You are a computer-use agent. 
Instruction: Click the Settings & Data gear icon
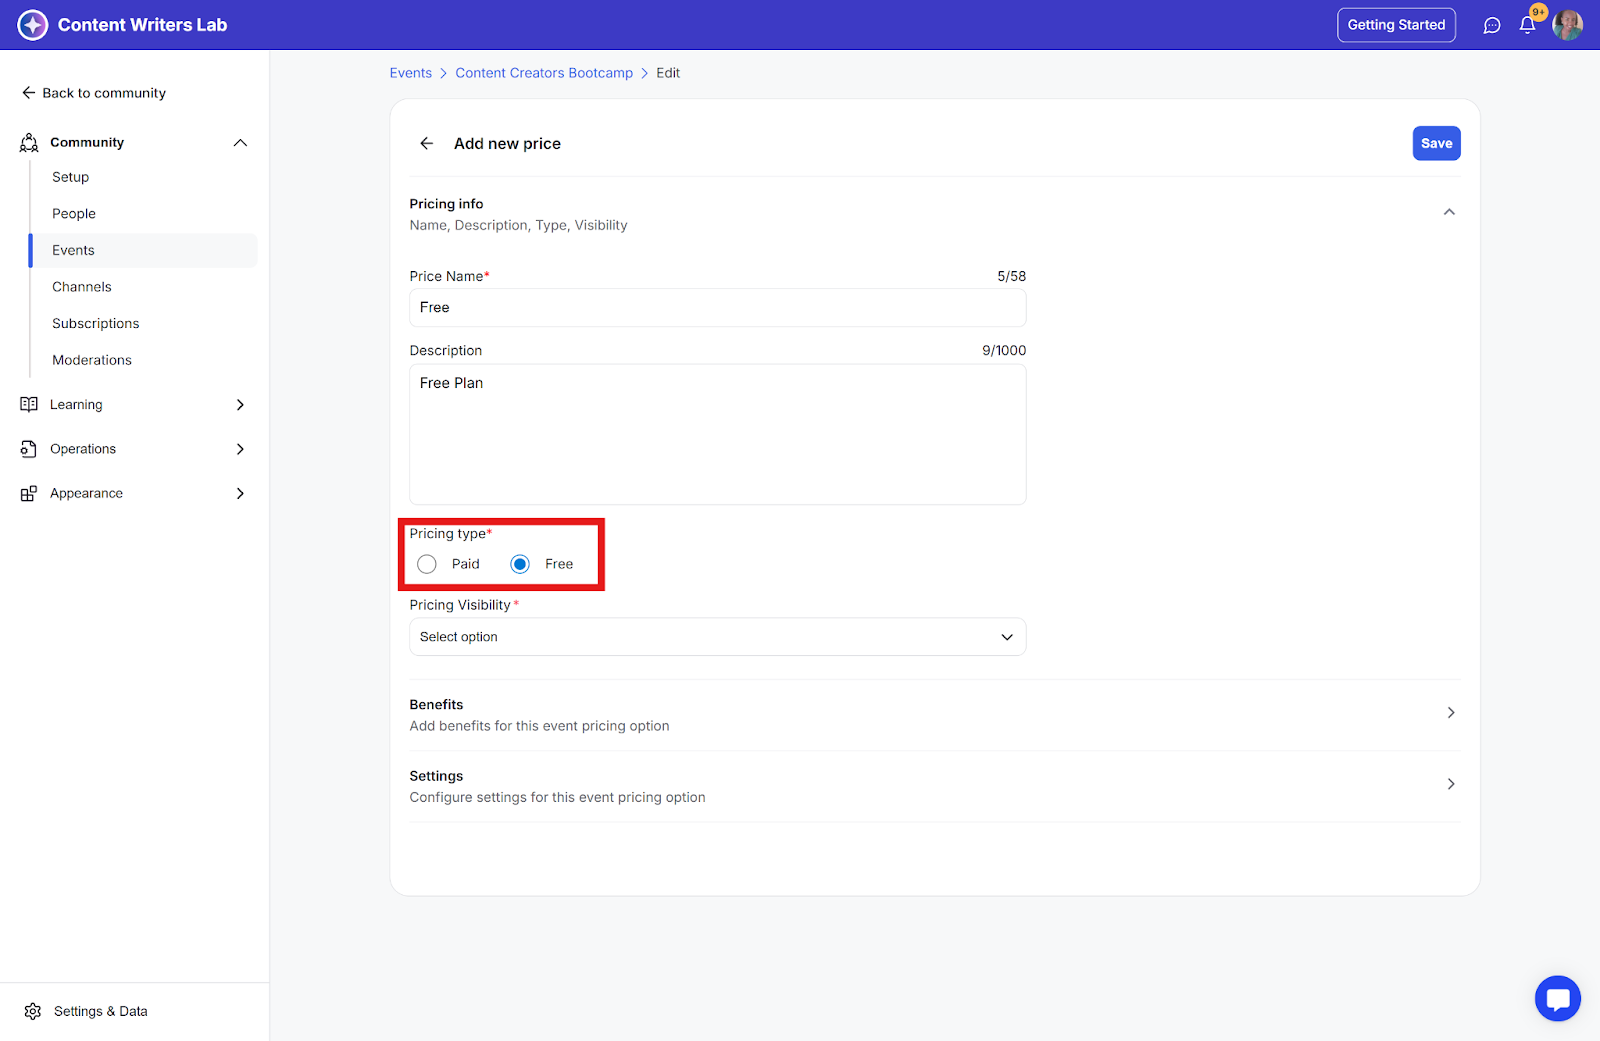pos(33,1011)
